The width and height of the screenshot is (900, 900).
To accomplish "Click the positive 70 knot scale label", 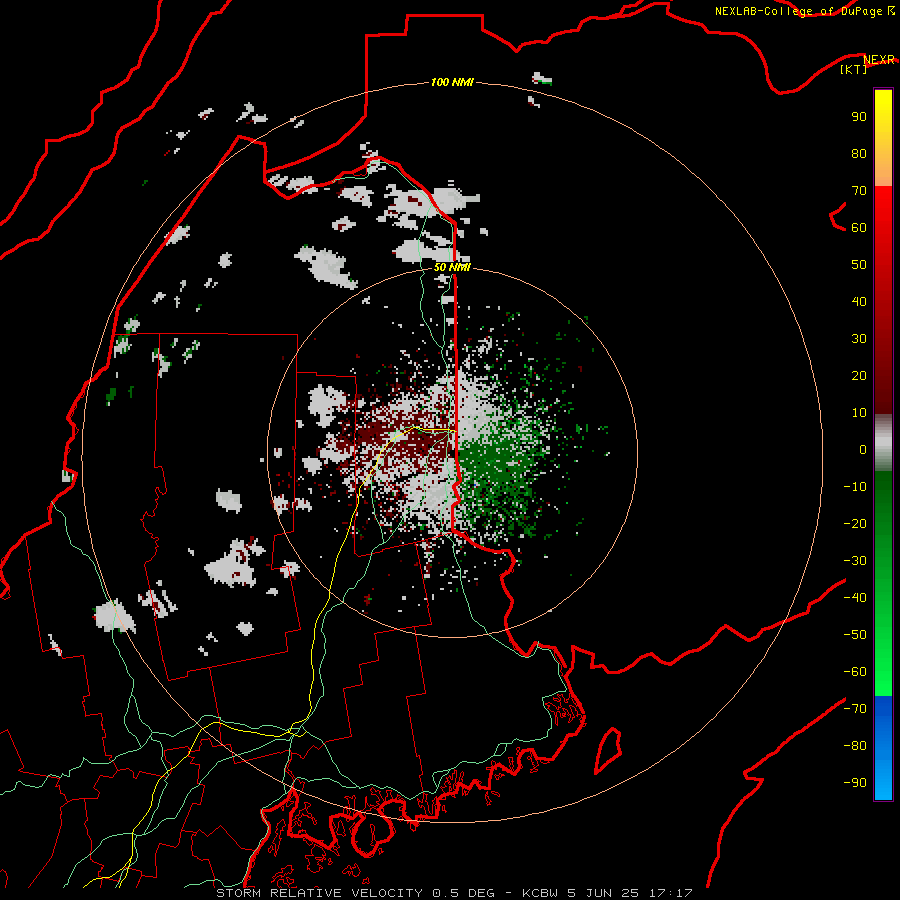I will 859,191.
